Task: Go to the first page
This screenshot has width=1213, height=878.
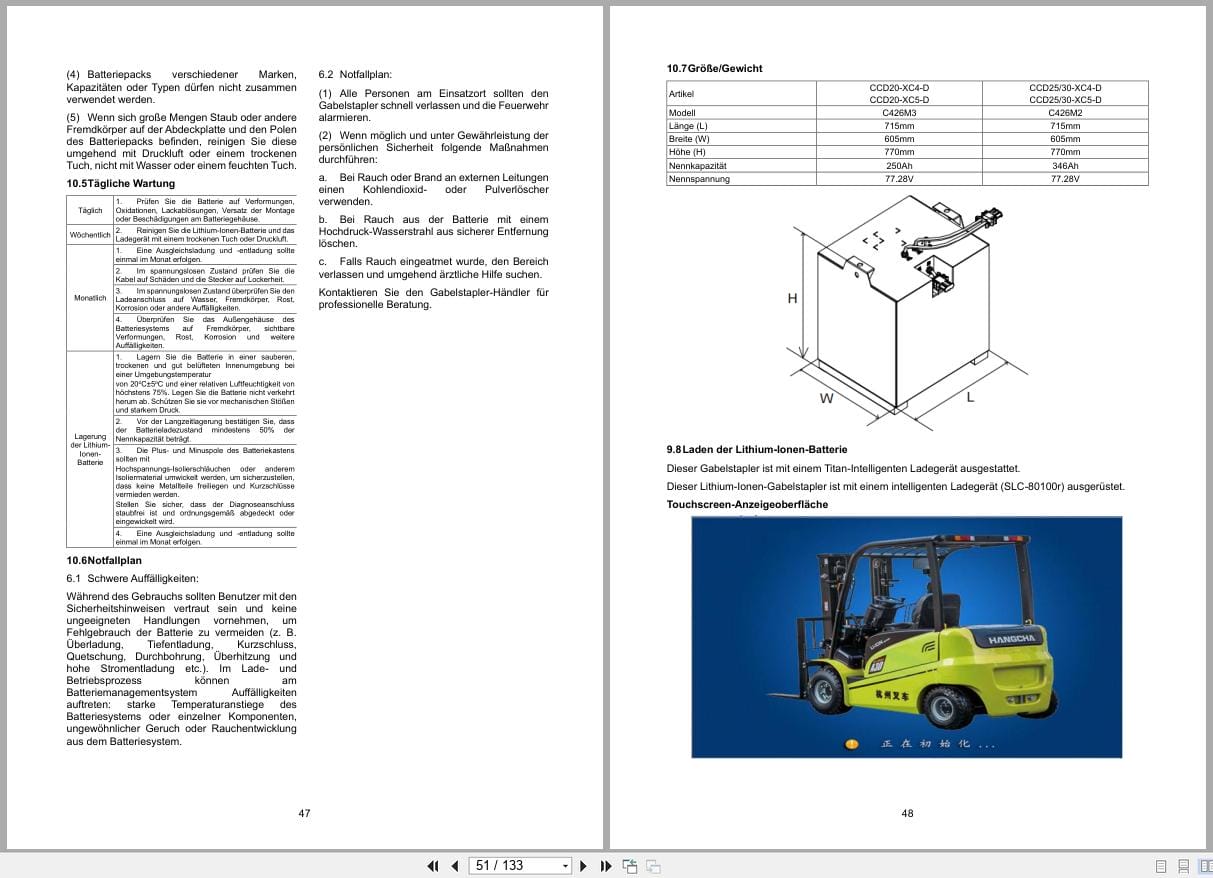Action: (433, 866)
